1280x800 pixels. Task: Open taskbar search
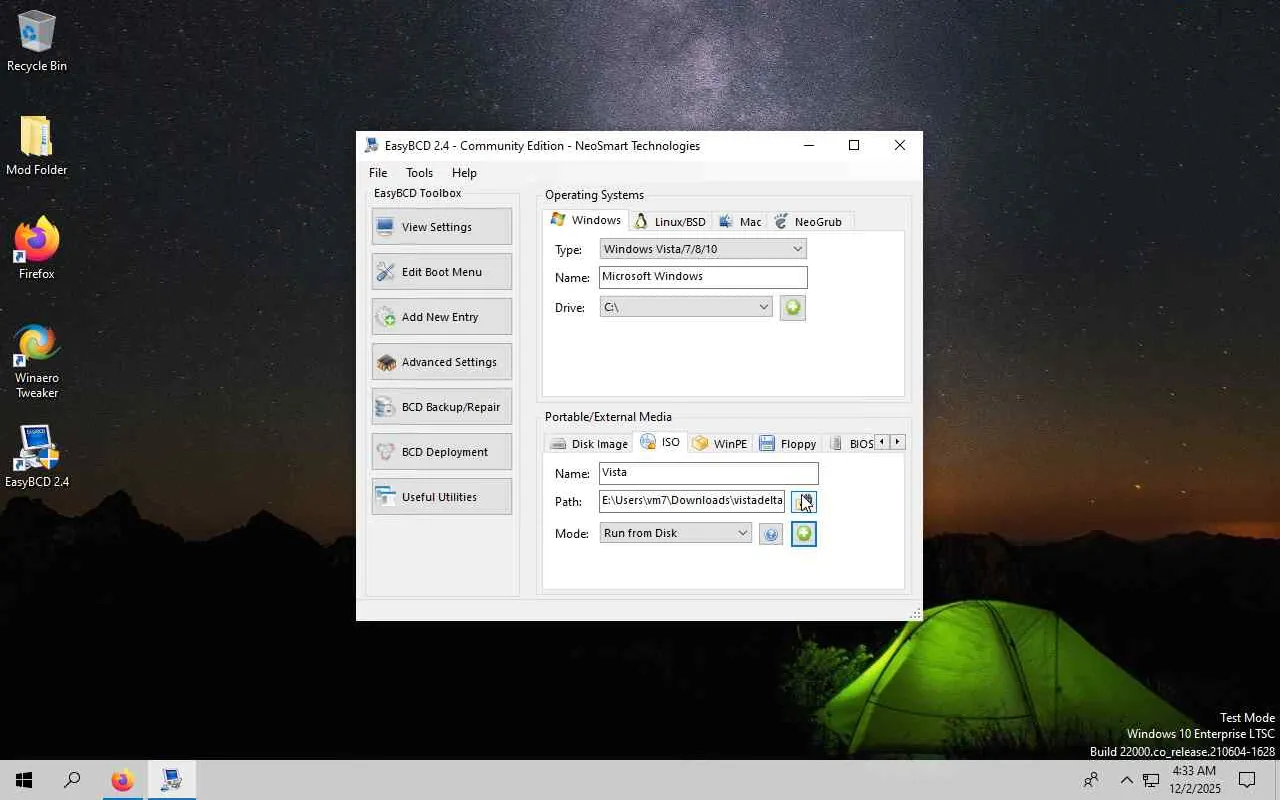(72, 780)
